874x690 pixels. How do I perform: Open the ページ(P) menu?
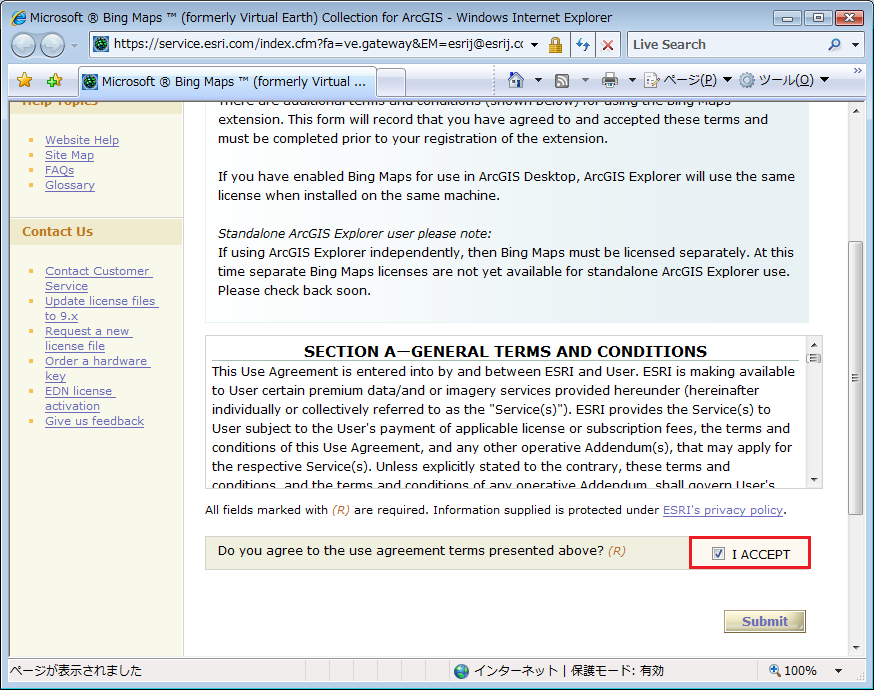(687, 80)
